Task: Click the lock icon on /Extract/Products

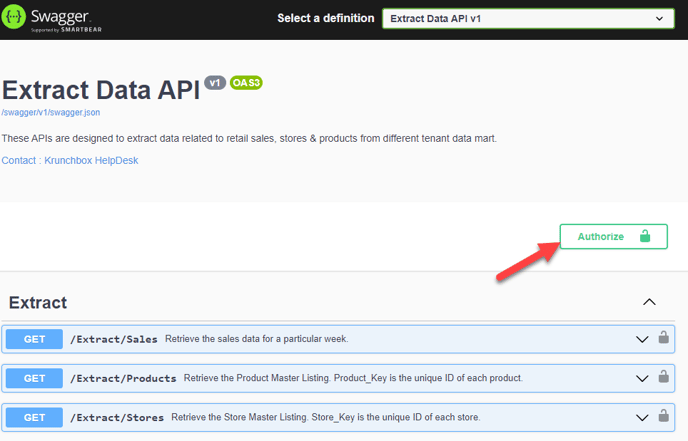Action: point(663,376)
